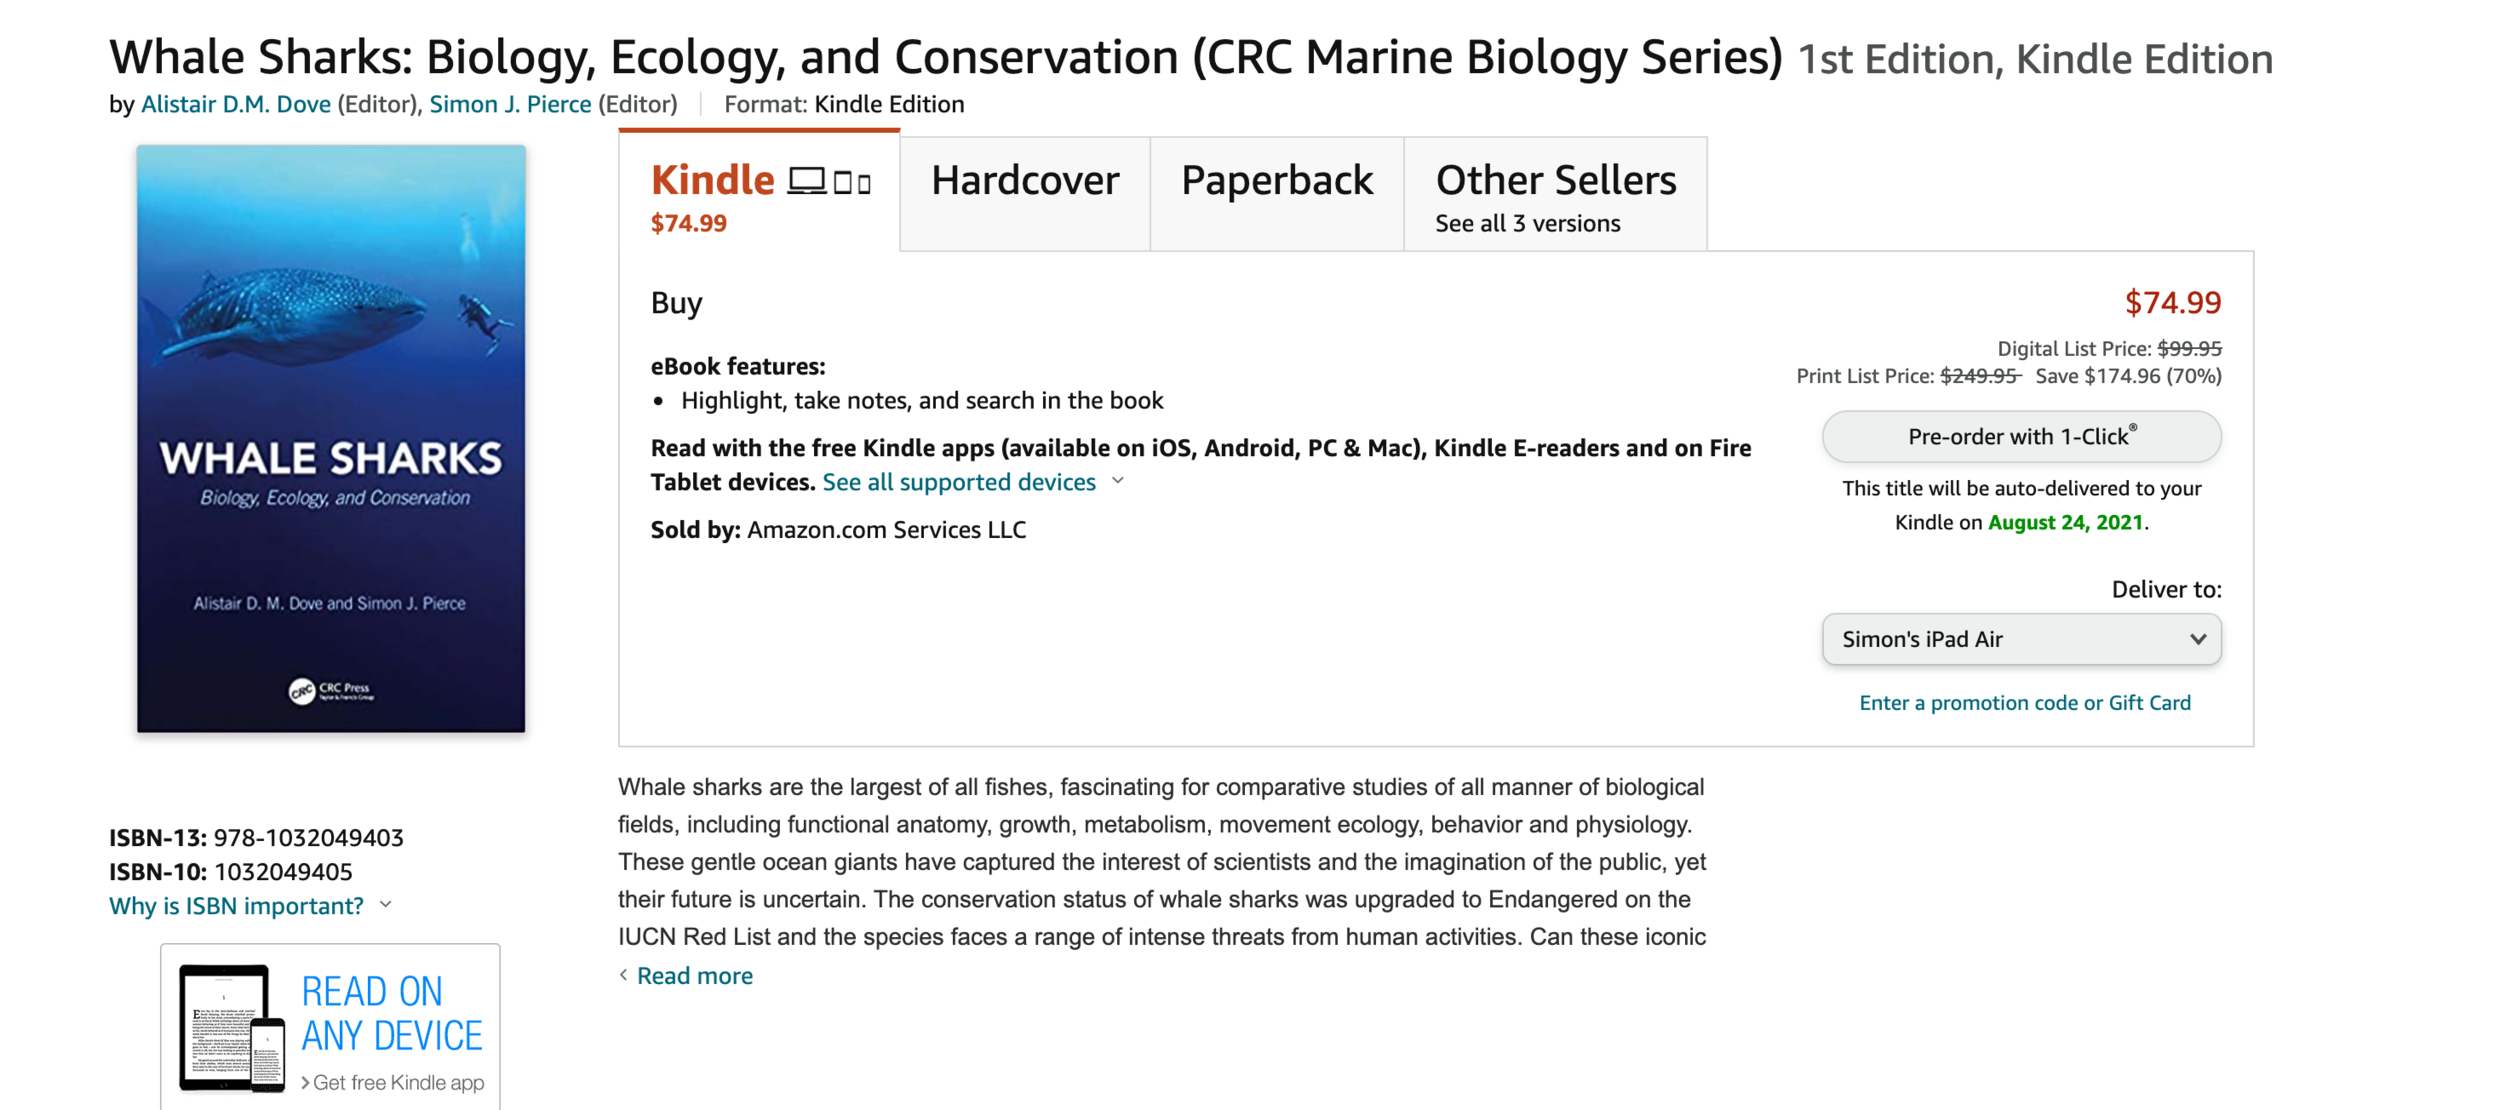Image resolution: width=2500 pixels, height=1110 pixels.
Task: Click the Whale Sharks book cover image
Action: tap(331, 438)
